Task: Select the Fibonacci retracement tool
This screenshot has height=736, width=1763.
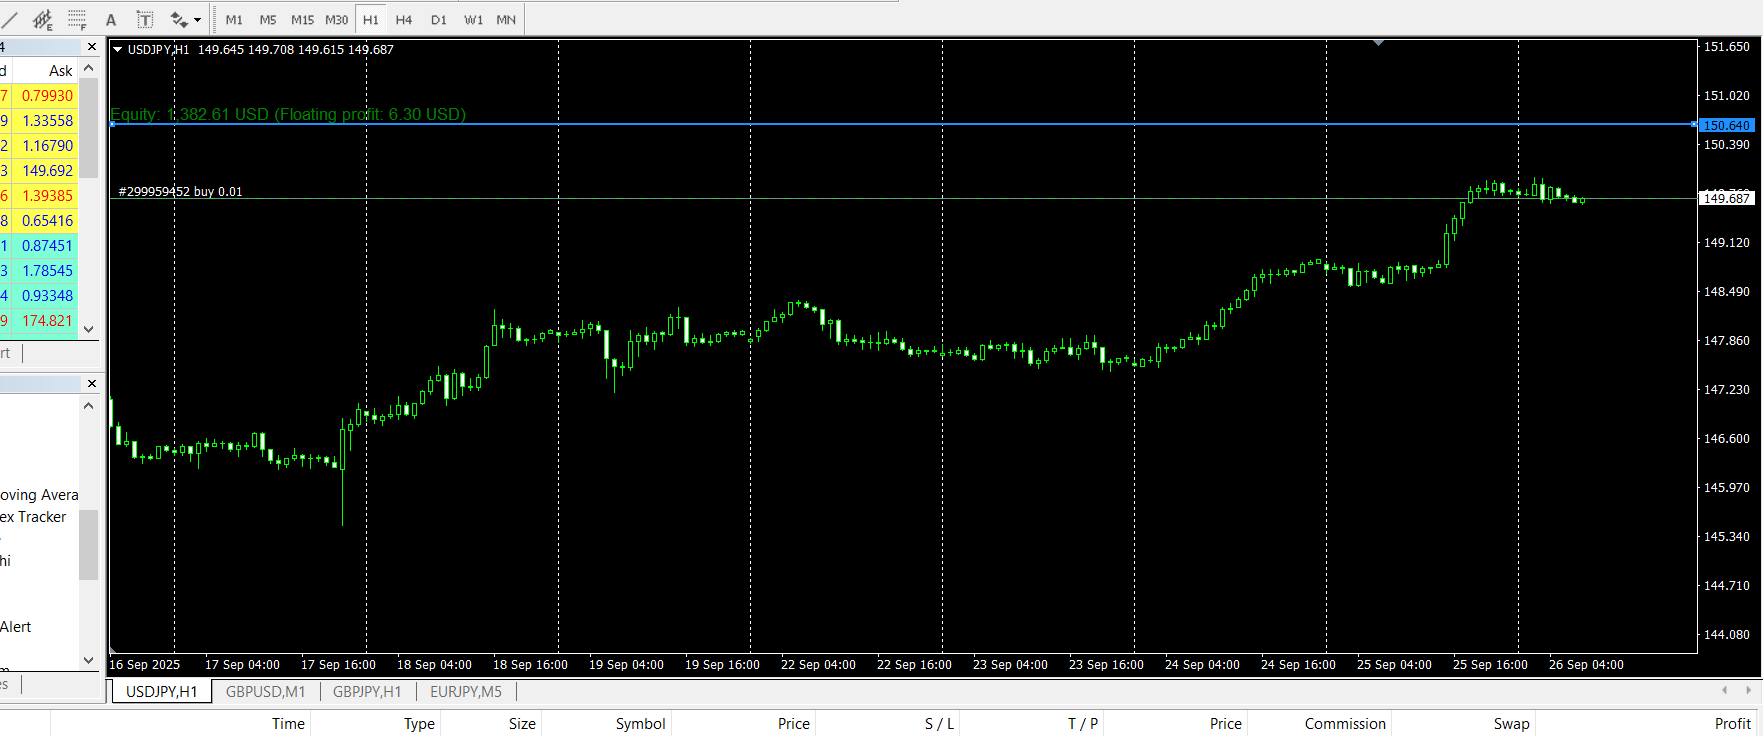Action: point(77,19)
